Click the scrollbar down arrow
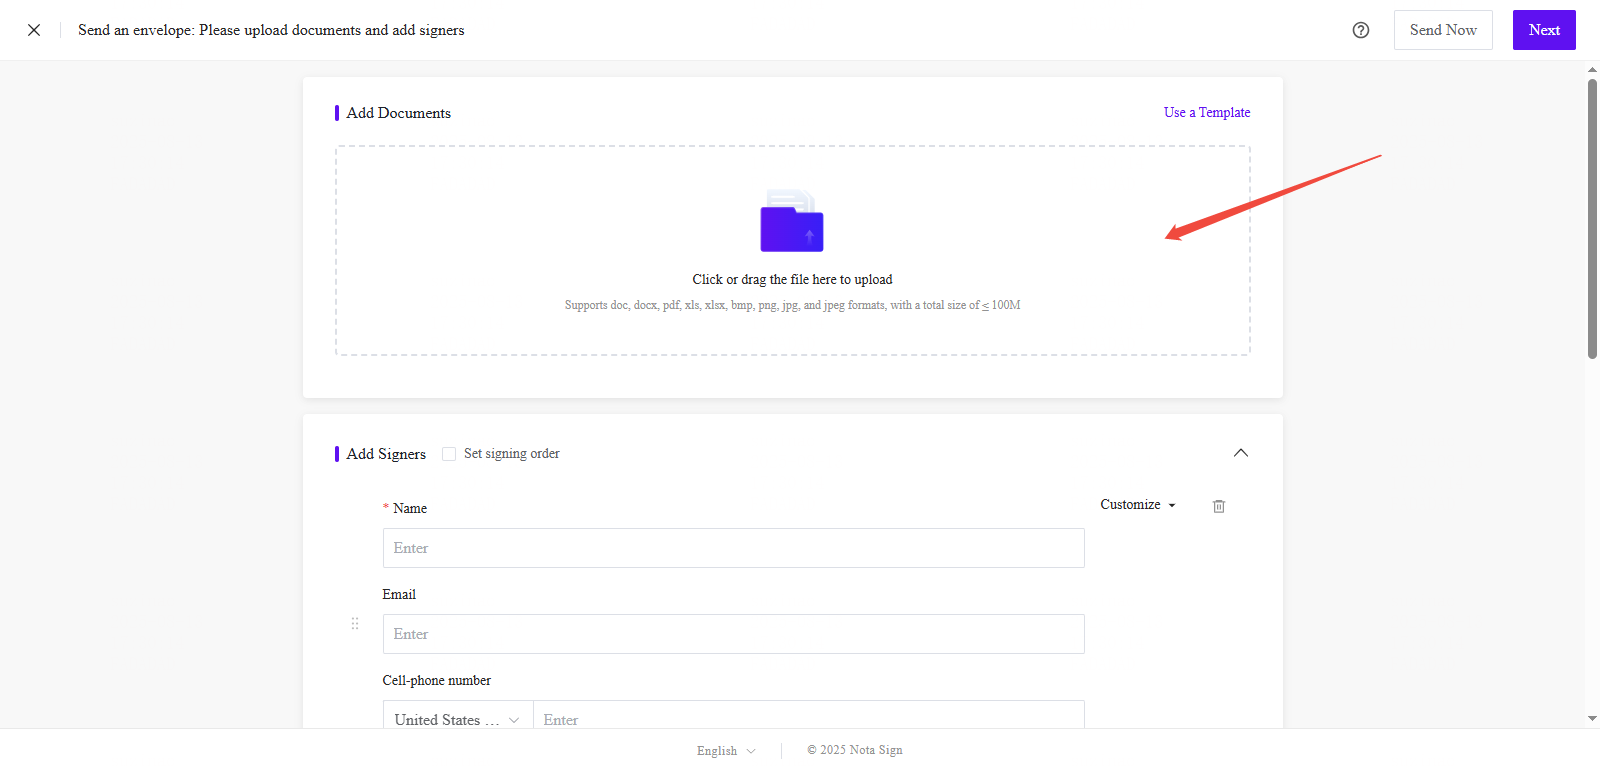This screenshot has width=1600, height=773. click(x=1592, y=718)
